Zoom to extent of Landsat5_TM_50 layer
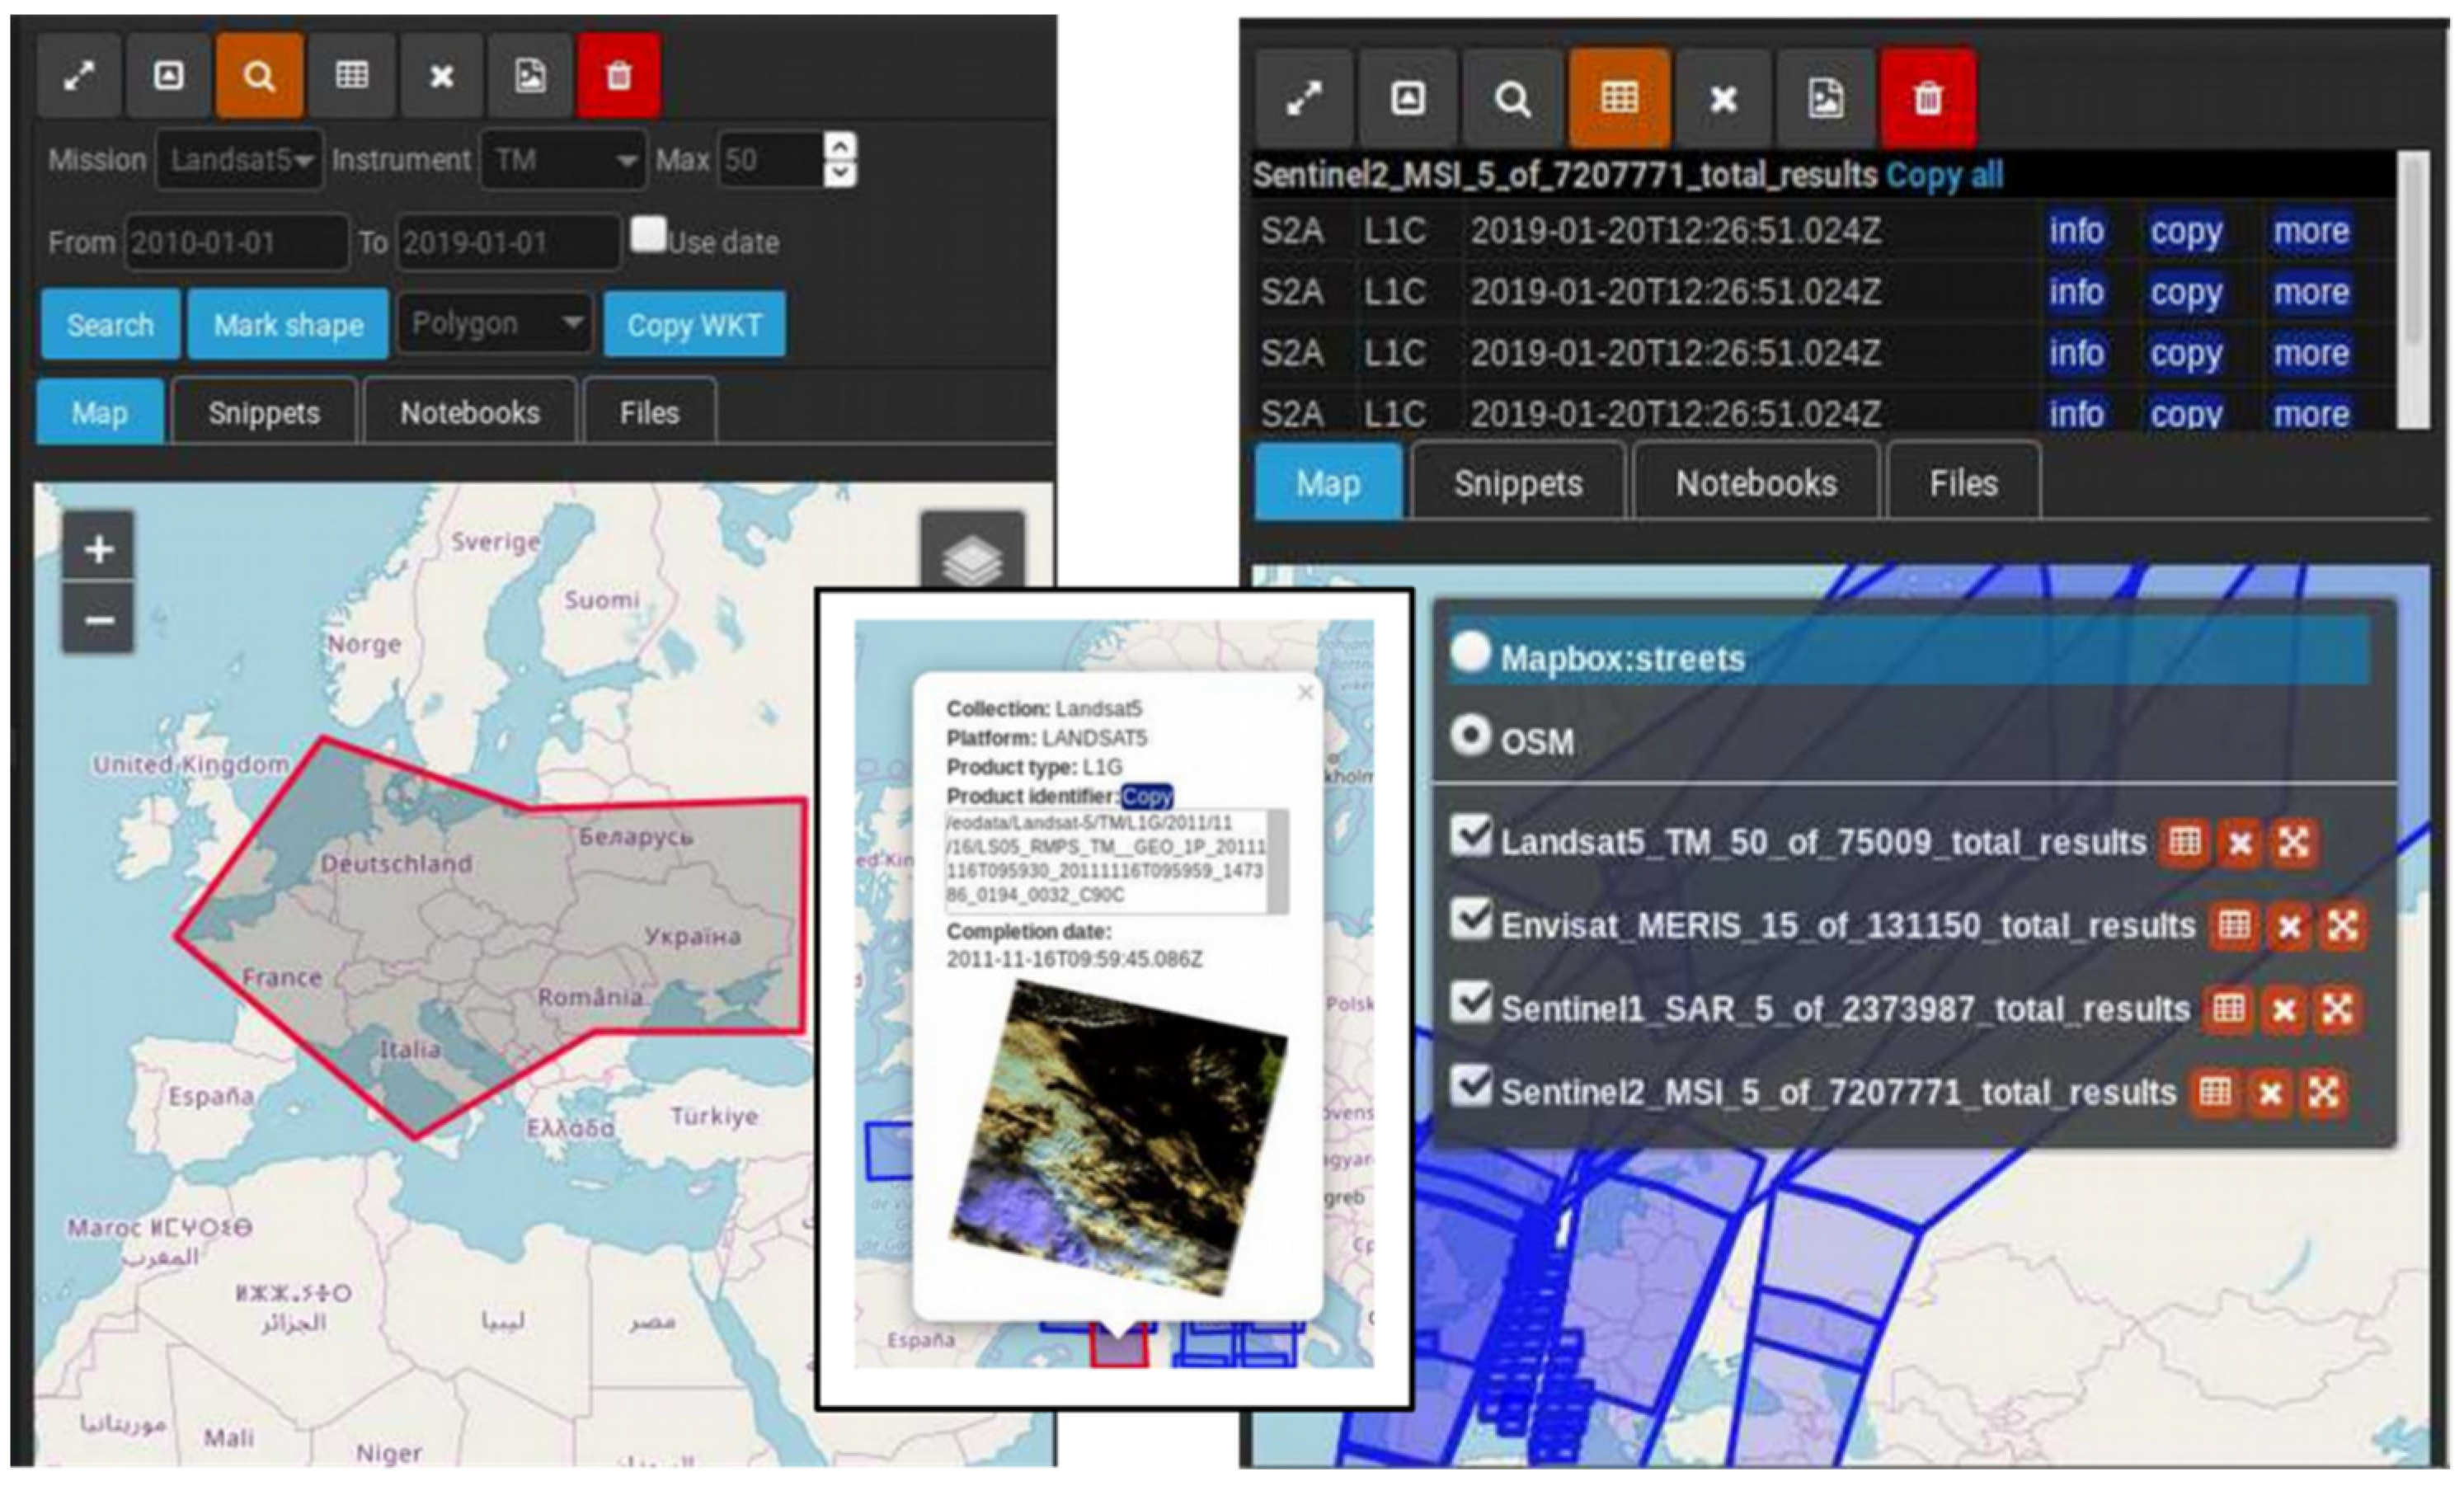This screenshot has width=2464, height=1486. coord(2294,842)
